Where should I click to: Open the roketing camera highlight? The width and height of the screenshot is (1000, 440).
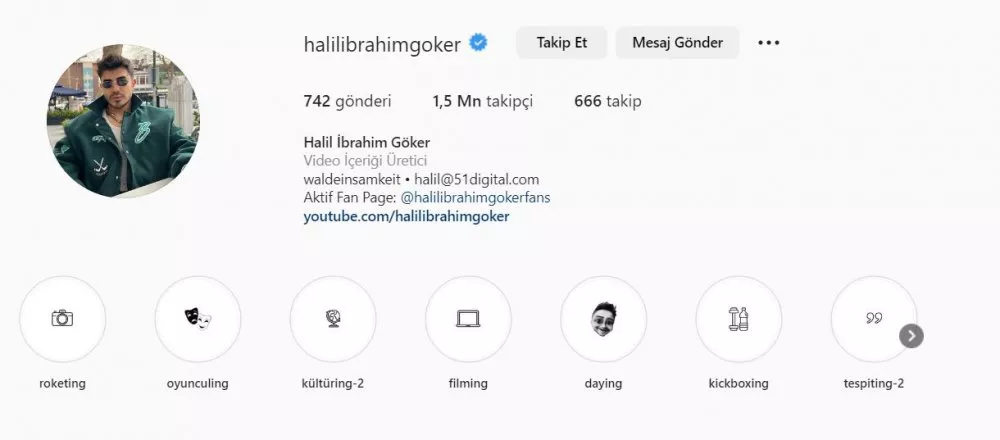point(62,319)
